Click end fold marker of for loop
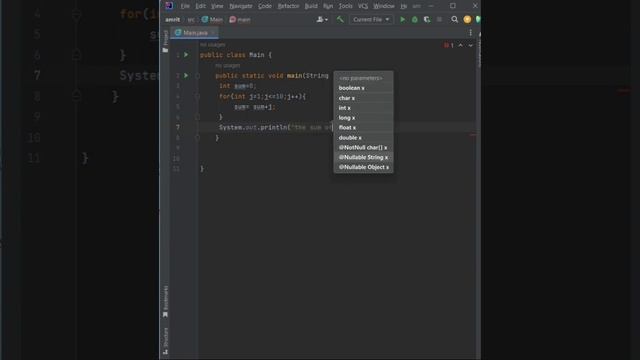This screenshot has width=640, height=360. (x=198, y=117)
